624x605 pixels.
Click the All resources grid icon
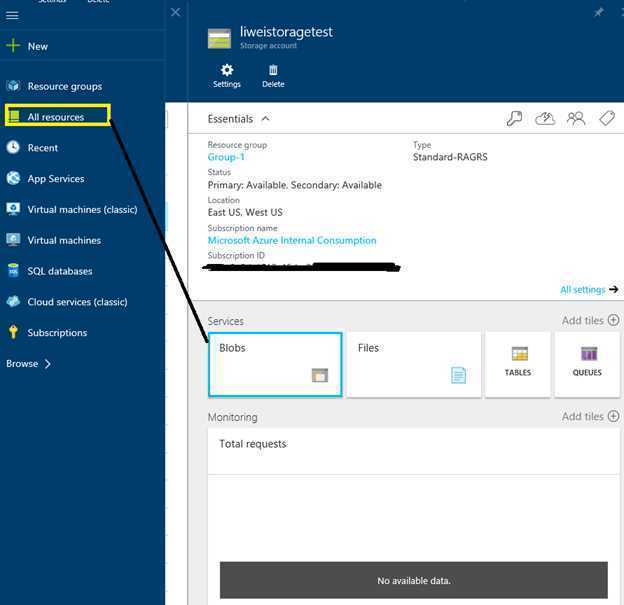[x=14, y=116]
